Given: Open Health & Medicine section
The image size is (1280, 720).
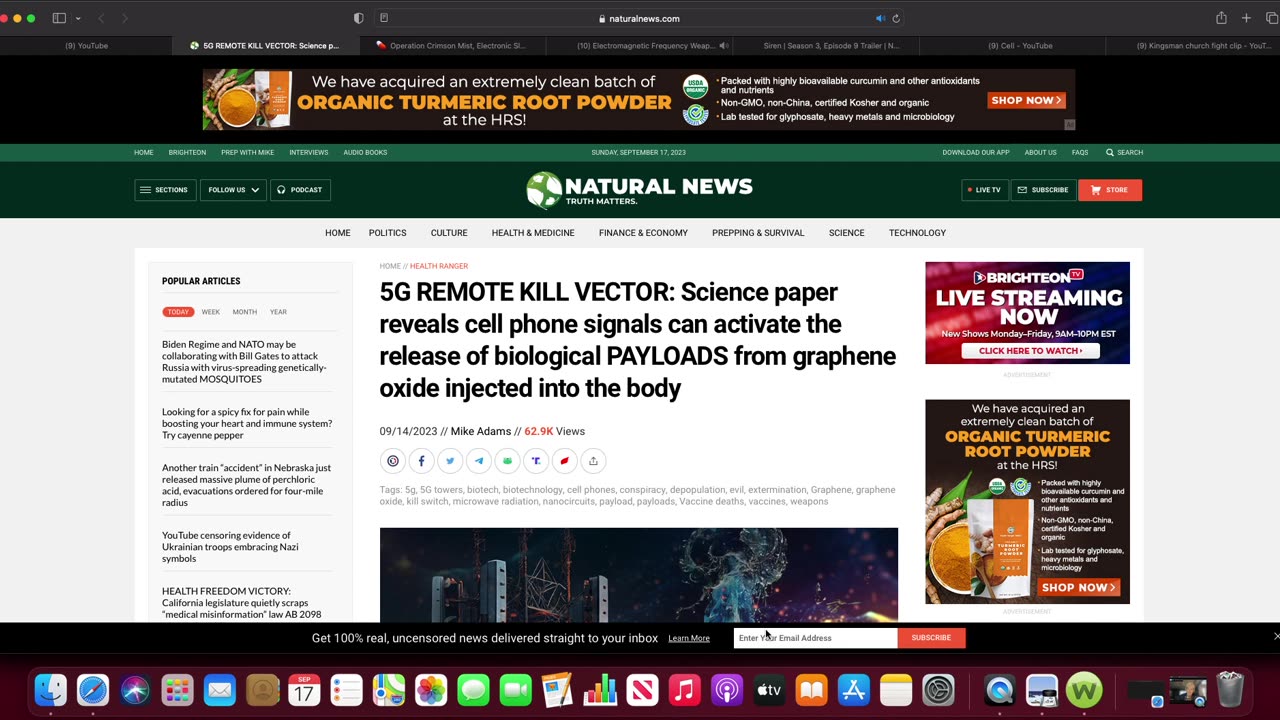Looking at the screenshot, I should pos(533,233).
